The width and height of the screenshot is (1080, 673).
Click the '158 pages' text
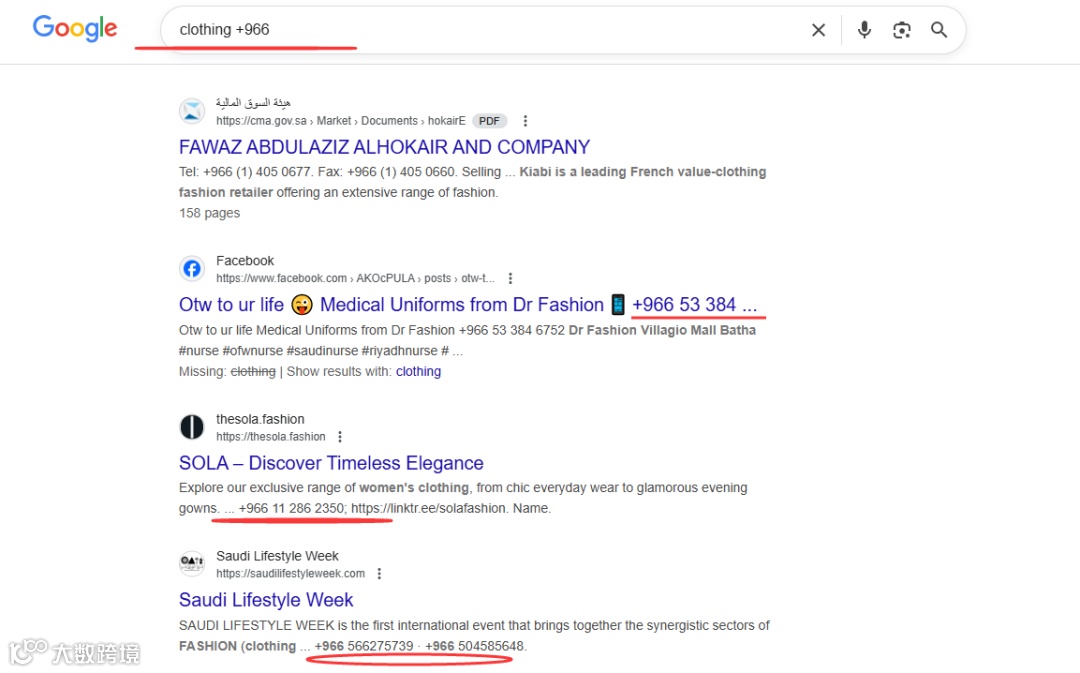pyautogui.click(x=209, y=213)
